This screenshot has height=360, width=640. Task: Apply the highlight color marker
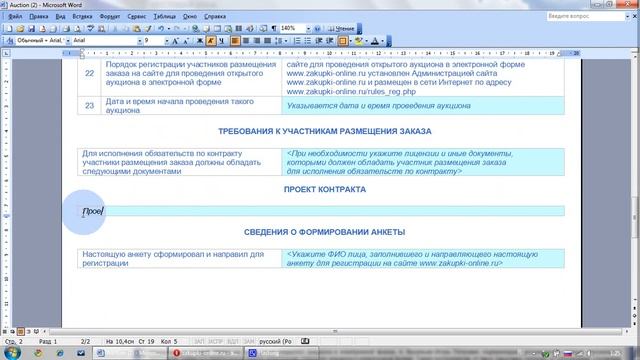(358, 40)
